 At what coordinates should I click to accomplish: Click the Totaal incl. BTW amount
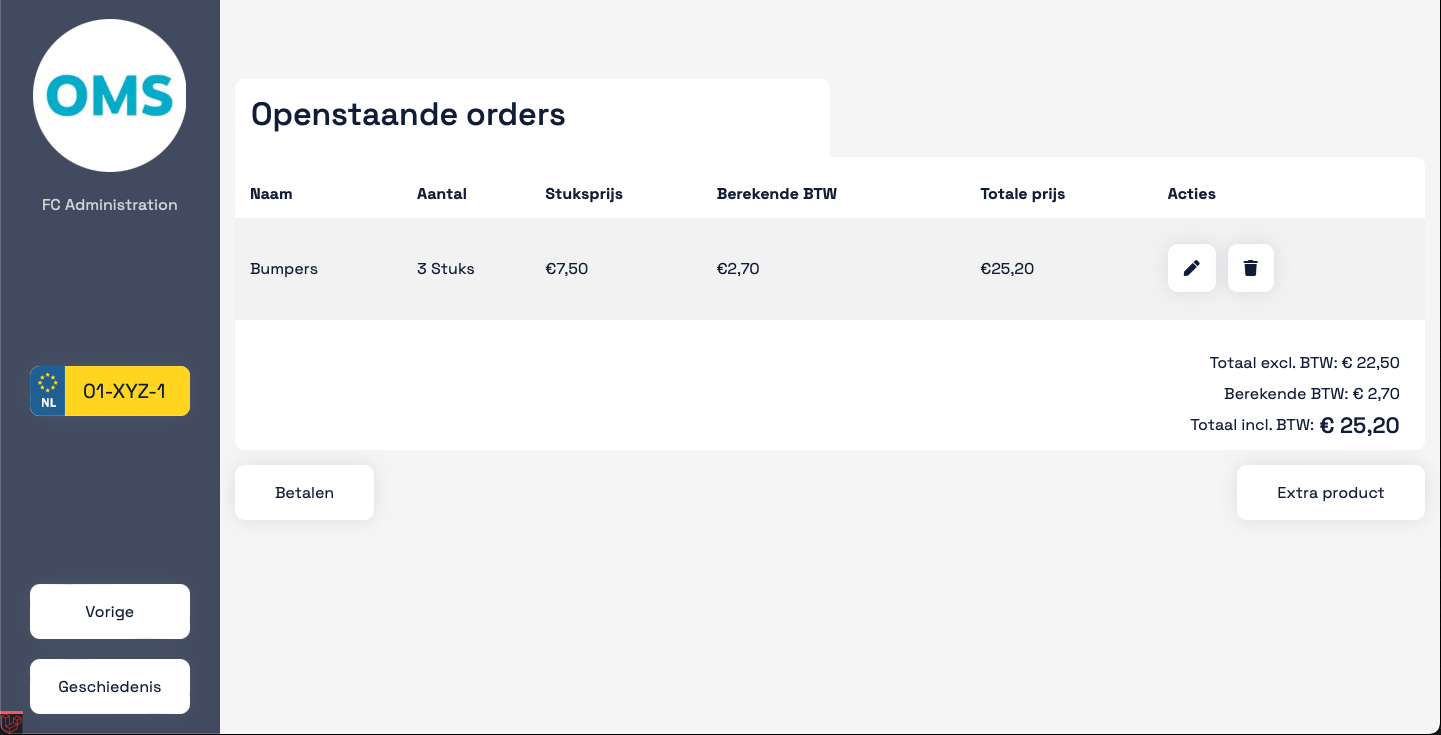point(1359,425)
